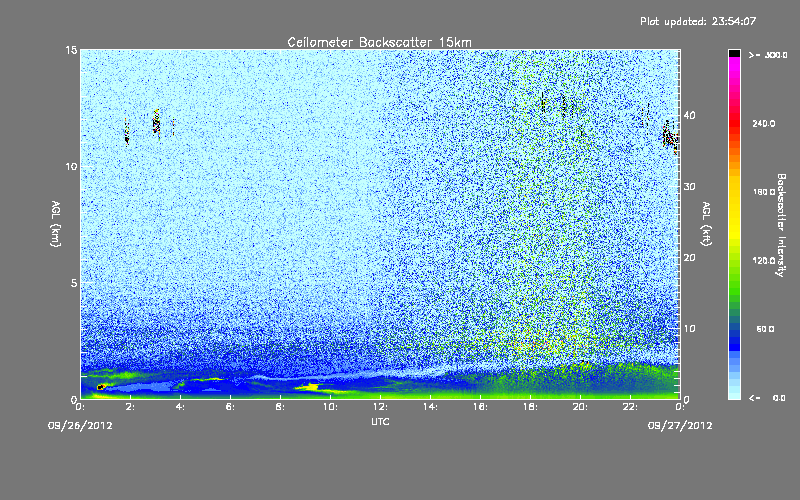Screen dimensions: 800x500
Task: Click the black top swatch of colorbar
Action: pyautogui.click(x=734, y=53)
